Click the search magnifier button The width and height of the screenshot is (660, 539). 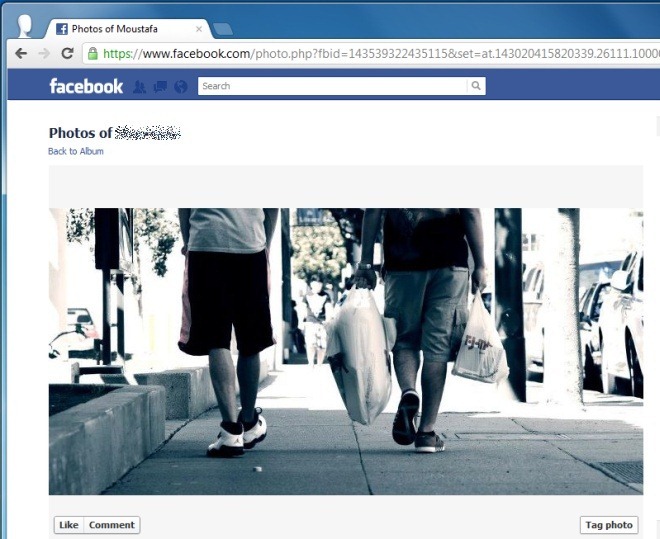(476, 86)
